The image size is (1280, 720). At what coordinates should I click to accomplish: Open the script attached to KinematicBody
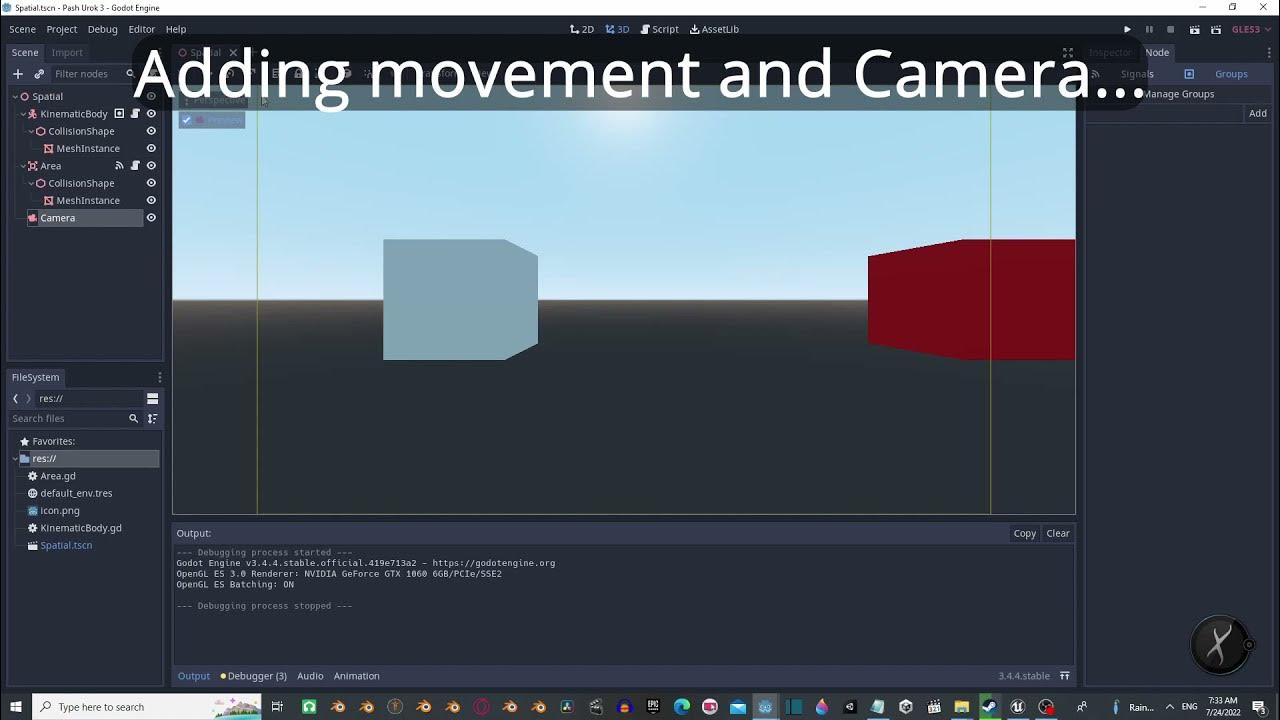[x=135, y=114]
